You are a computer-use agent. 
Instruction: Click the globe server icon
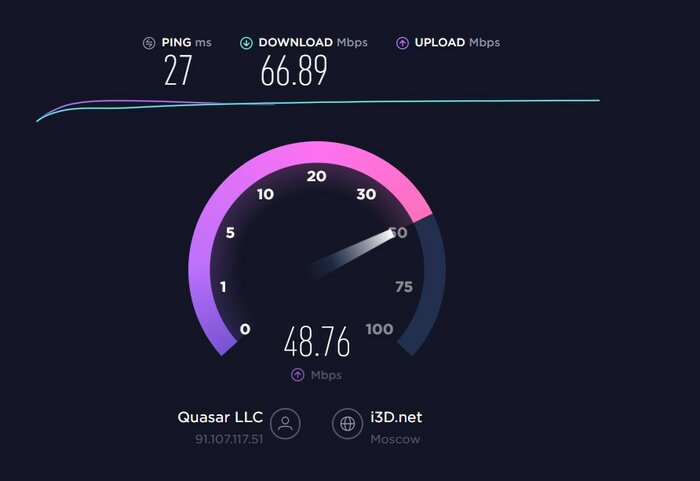pos(347,423)
